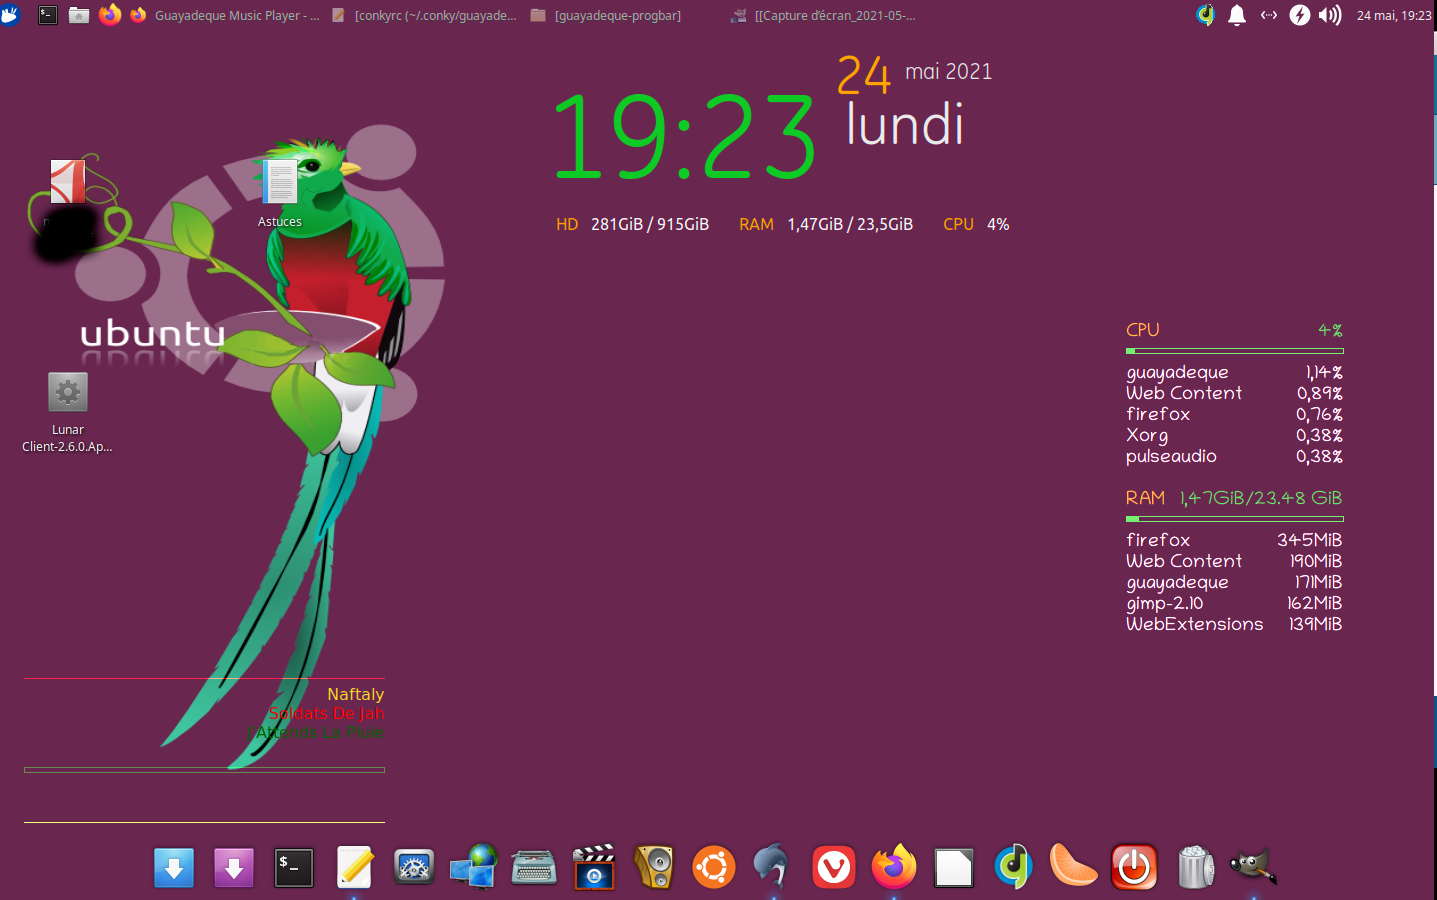
Task: Launch Firefox from the top panel launcher
Action: (110, 15)
